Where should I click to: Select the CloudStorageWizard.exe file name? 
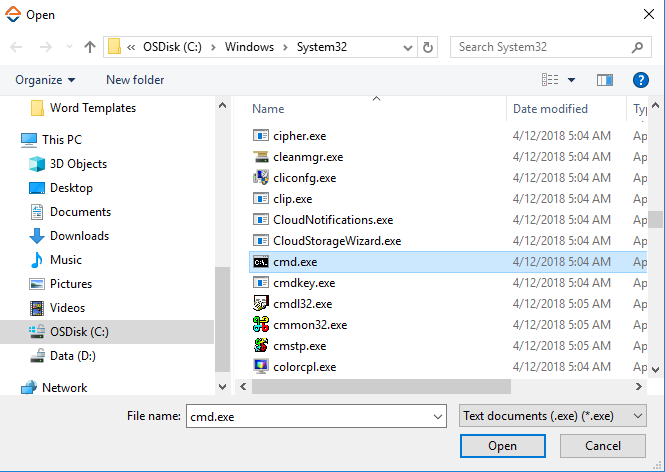pos(337,241)
